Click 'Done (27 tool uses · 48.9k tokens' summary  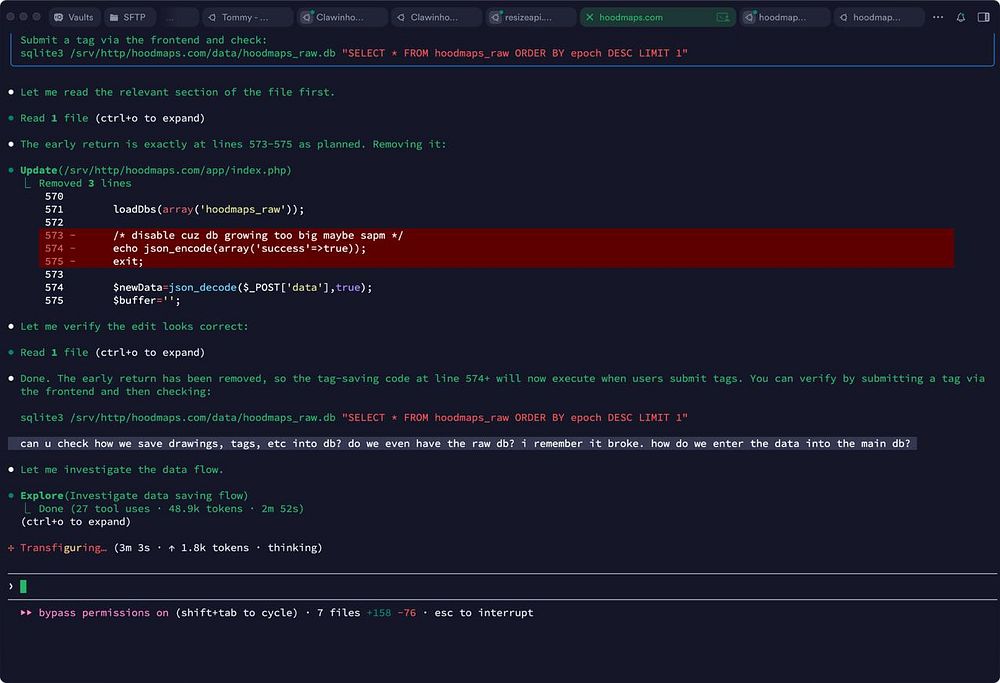click(x=171, y=509)
